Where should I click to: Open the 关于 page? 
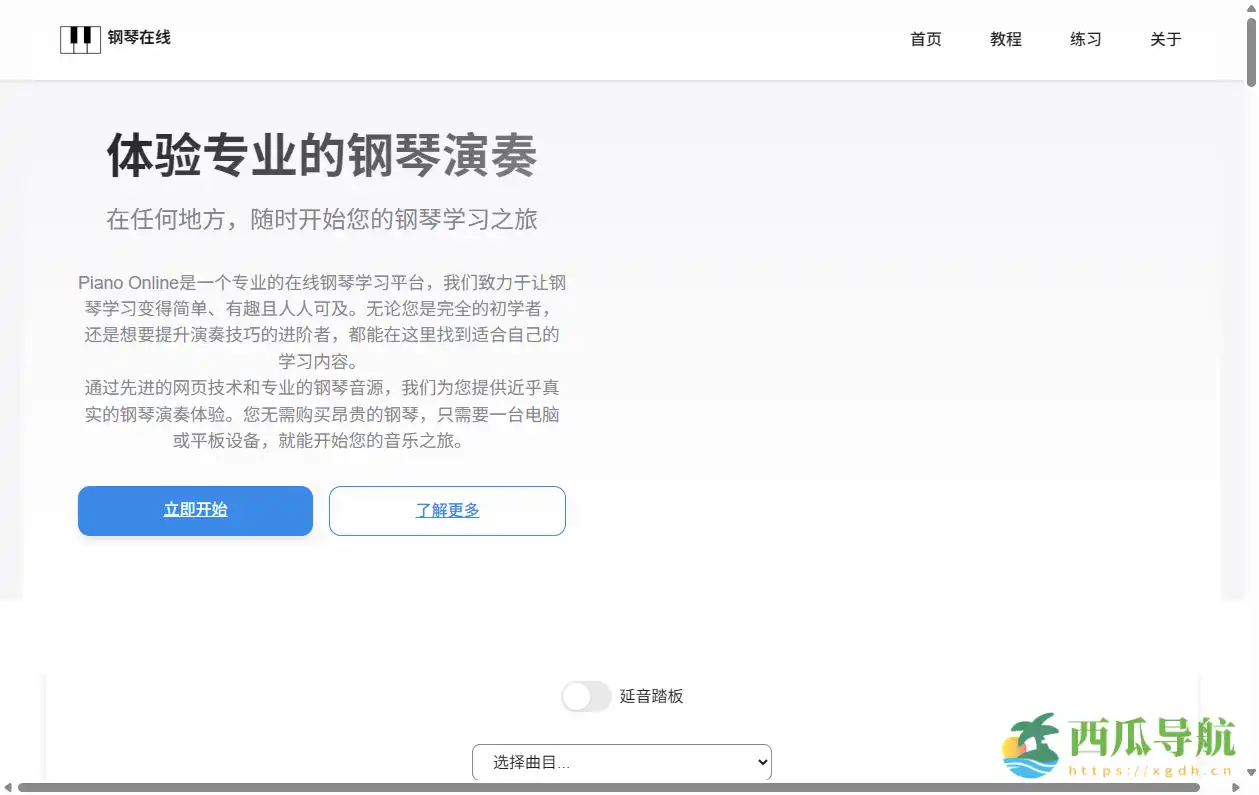(1164, 40)
